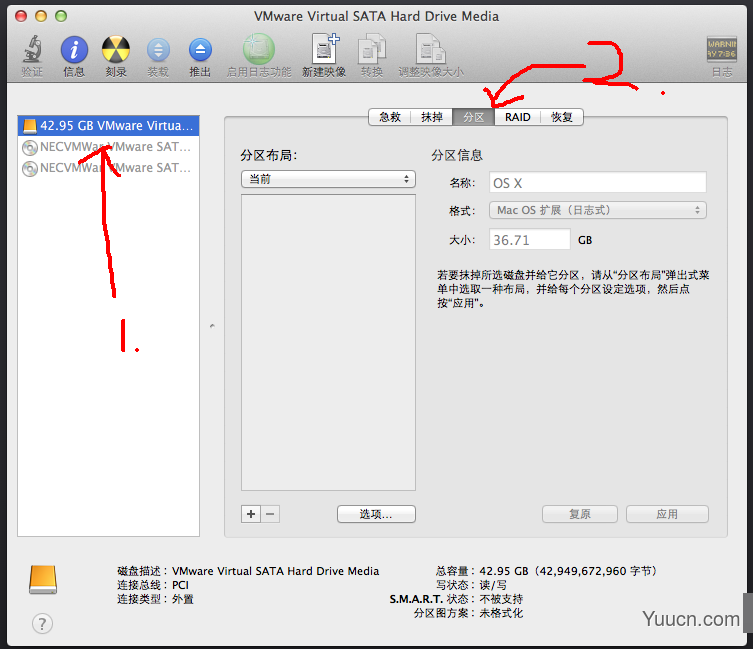Click the size field showing 36.71
The width and height of the screenshot is (753, 649).
(x=530, y=240)
